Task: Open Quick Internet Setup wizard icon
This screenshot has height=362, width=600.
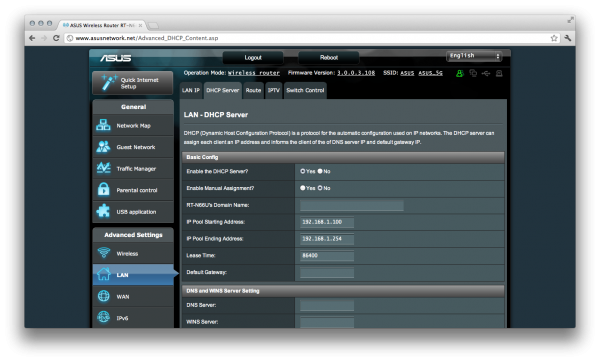Action: pos(108,82)
